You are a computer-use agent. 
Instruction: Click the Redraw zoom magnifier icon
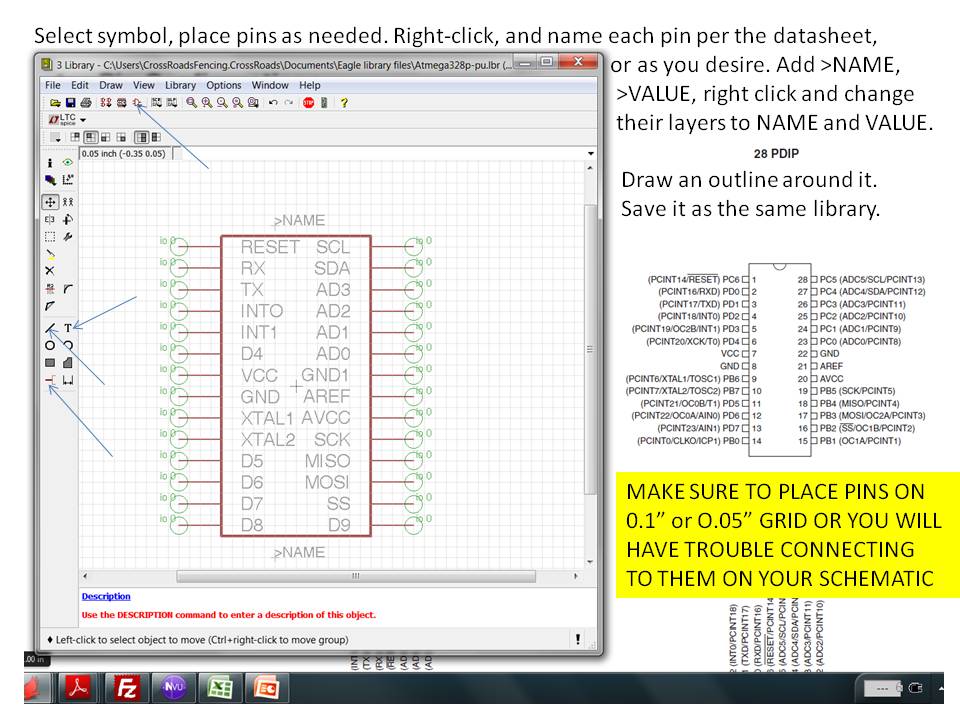click(238, 103)
